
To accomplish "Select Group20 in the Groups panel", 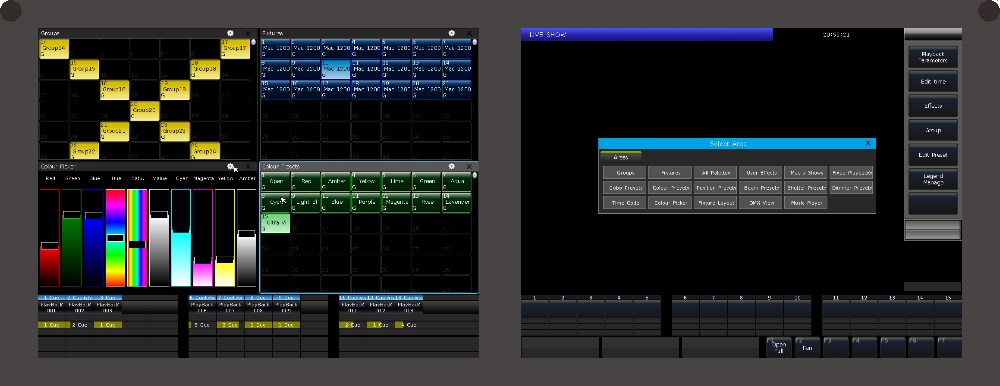I will (x=144, y=110).
